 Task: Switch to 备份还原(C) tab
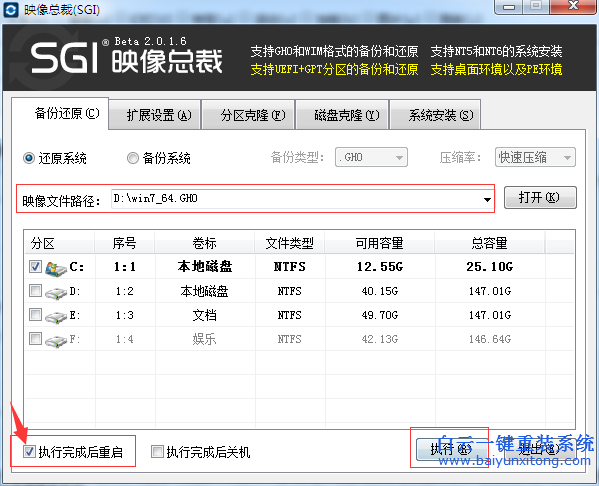(x=60, y=113)
